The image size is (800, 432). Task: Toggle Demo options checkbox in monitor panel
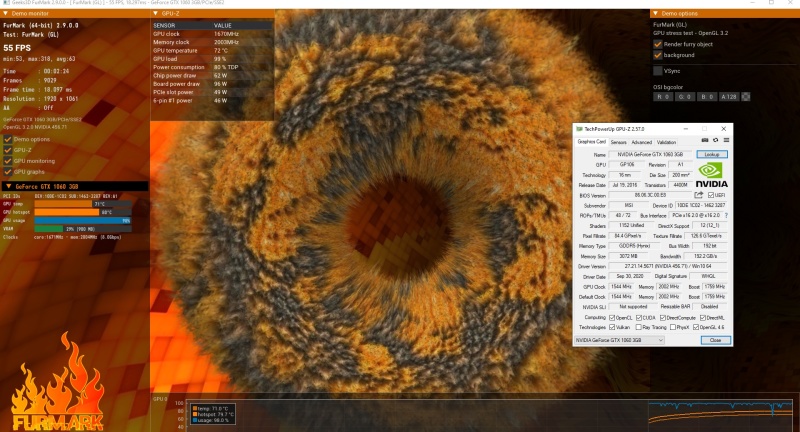(8, 139)
